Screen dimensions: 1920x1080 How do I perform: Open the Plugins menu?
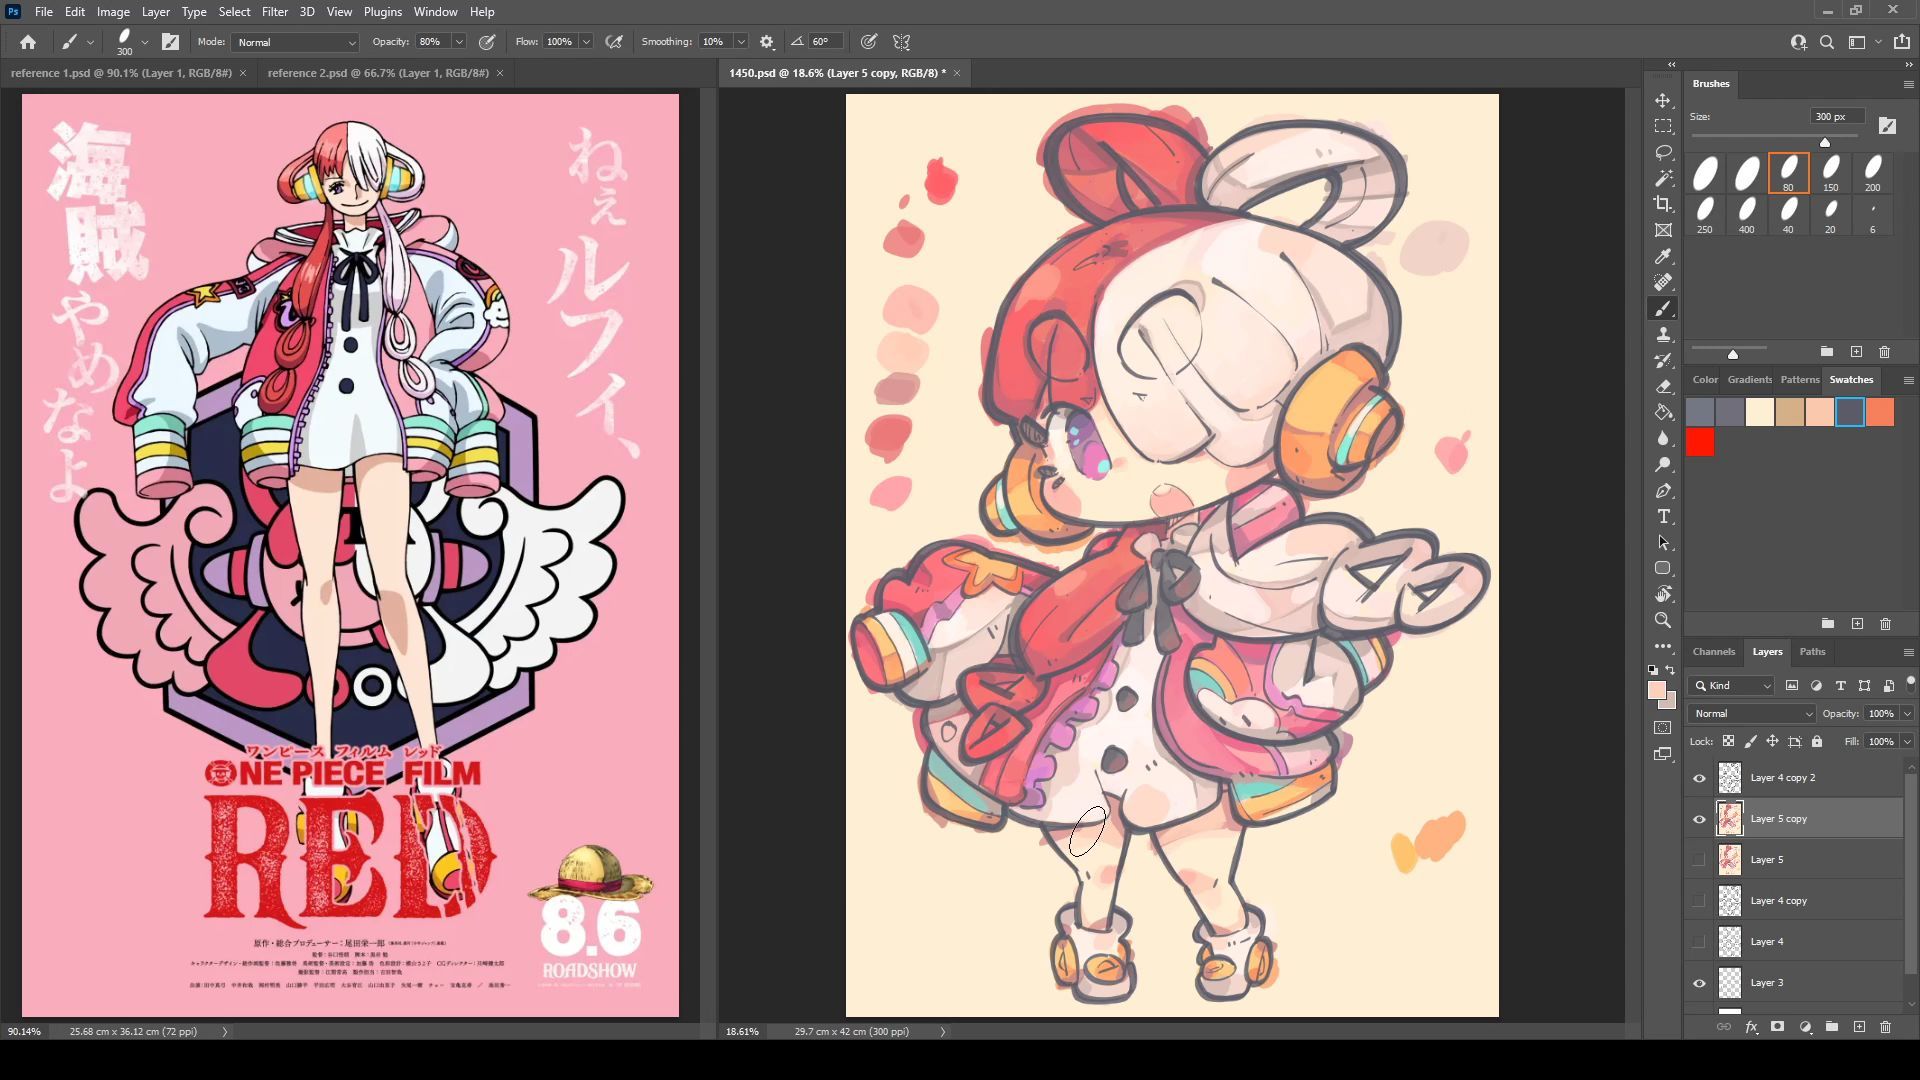pyautogui.click(x=382, y=12)
